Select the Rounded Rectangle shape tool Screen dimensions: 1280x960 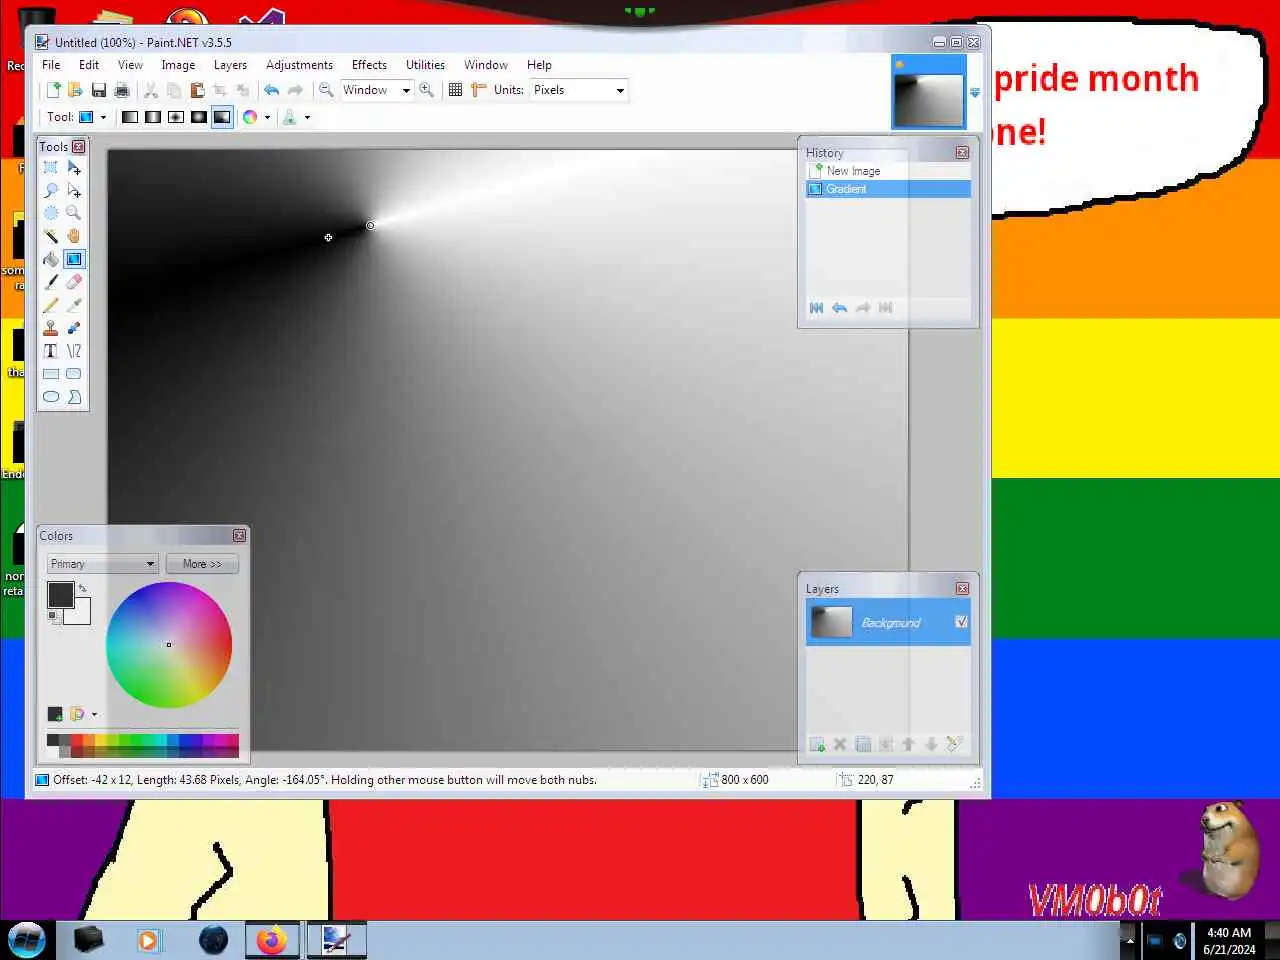[x=74, y=374]
